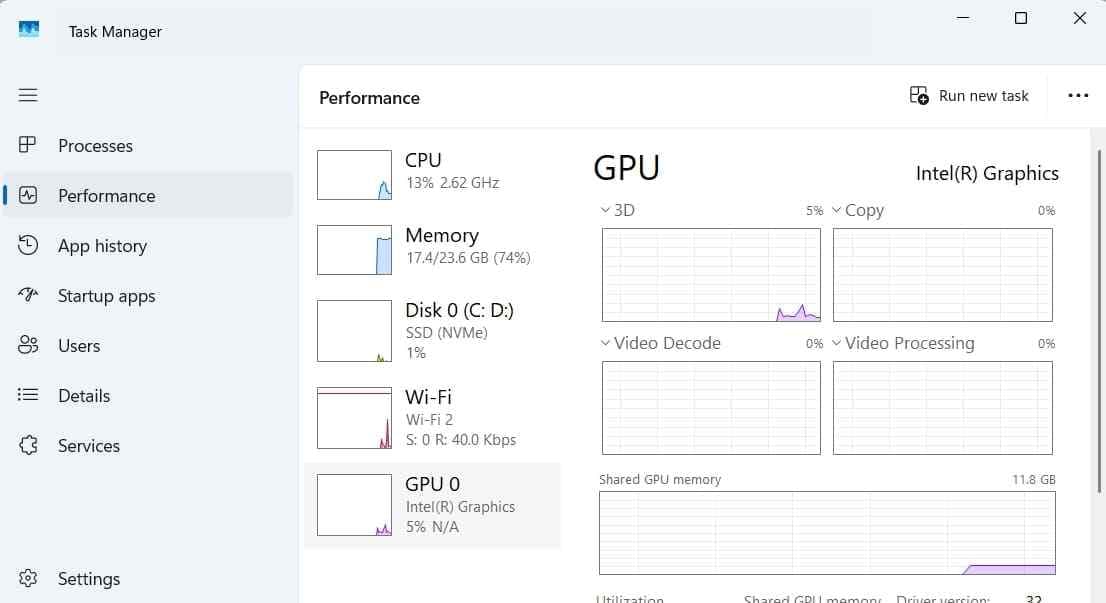Select the GPU 0 mini graph
1106x603 pixels.
pyautogui.click(x=354, y=504)
